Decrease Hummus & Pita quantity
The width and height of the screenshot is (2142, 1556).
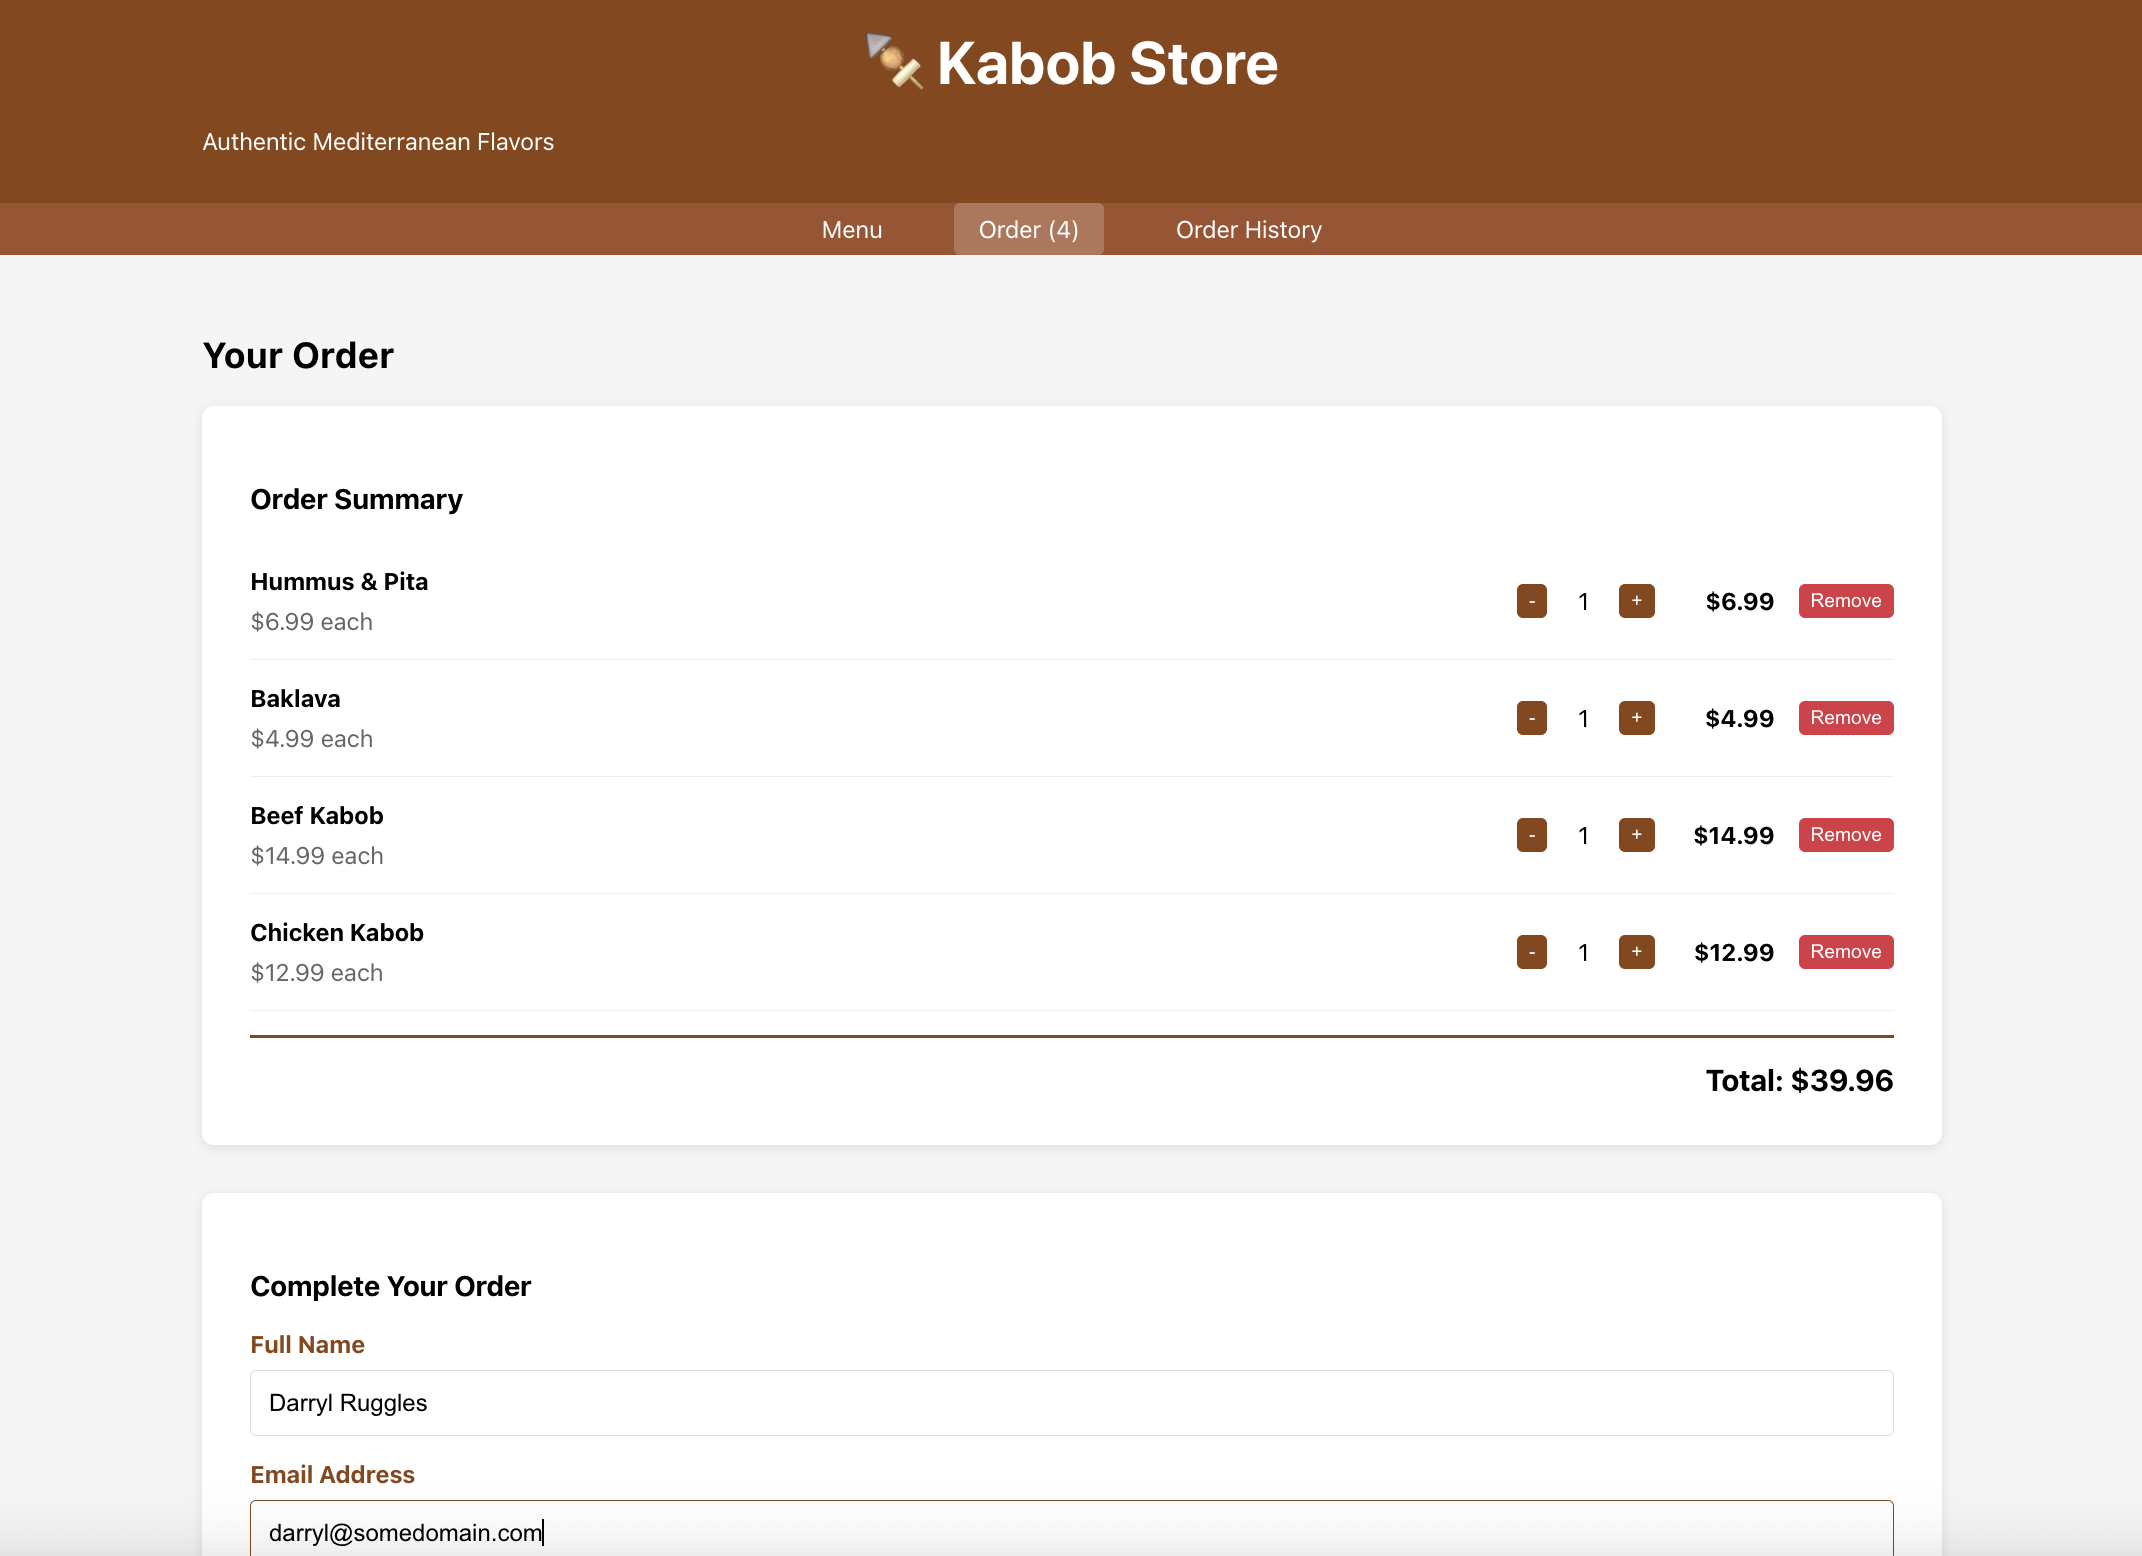[x=1531, y=601]
